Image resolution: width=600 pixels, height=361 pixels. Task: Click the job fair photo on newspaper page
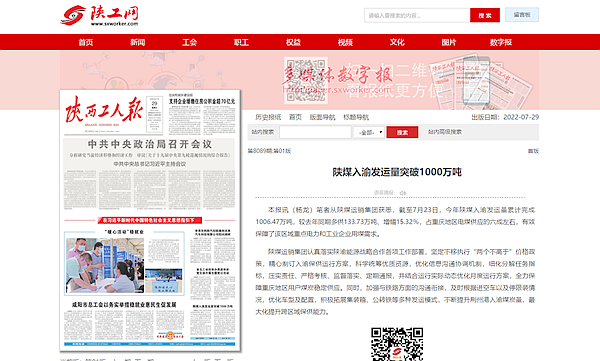tap(105, 265)
